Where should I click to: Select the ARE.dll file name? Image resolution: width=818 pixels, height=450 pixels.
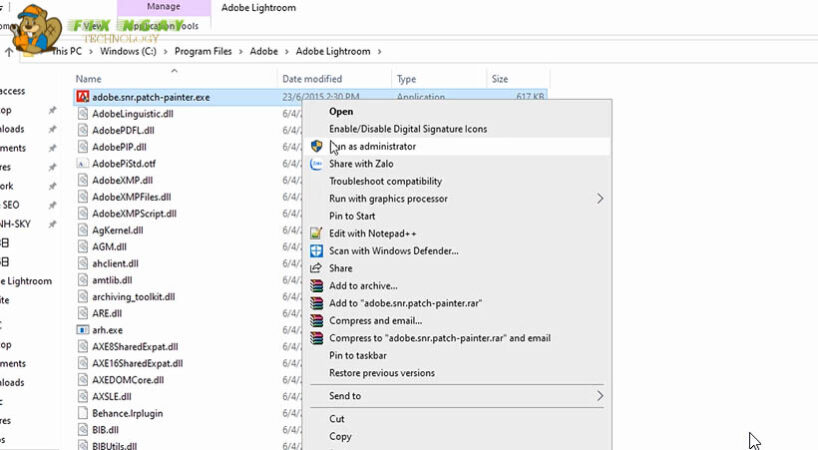point(106,313)
